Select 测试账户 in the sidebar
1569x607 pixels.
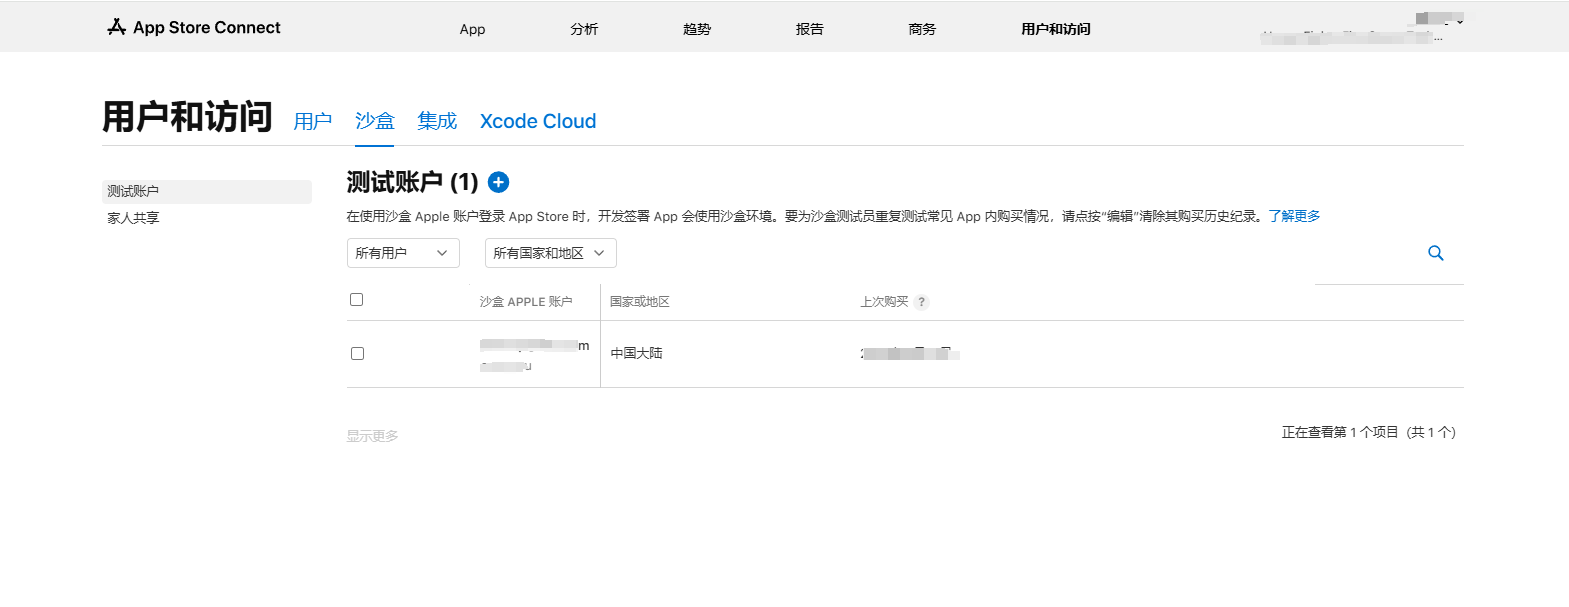coord(207,191)
